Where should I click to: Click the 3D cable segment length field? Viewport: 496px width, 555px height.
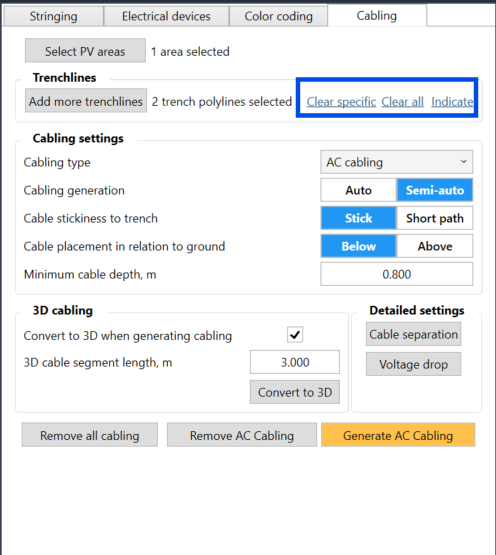[295, 362]
